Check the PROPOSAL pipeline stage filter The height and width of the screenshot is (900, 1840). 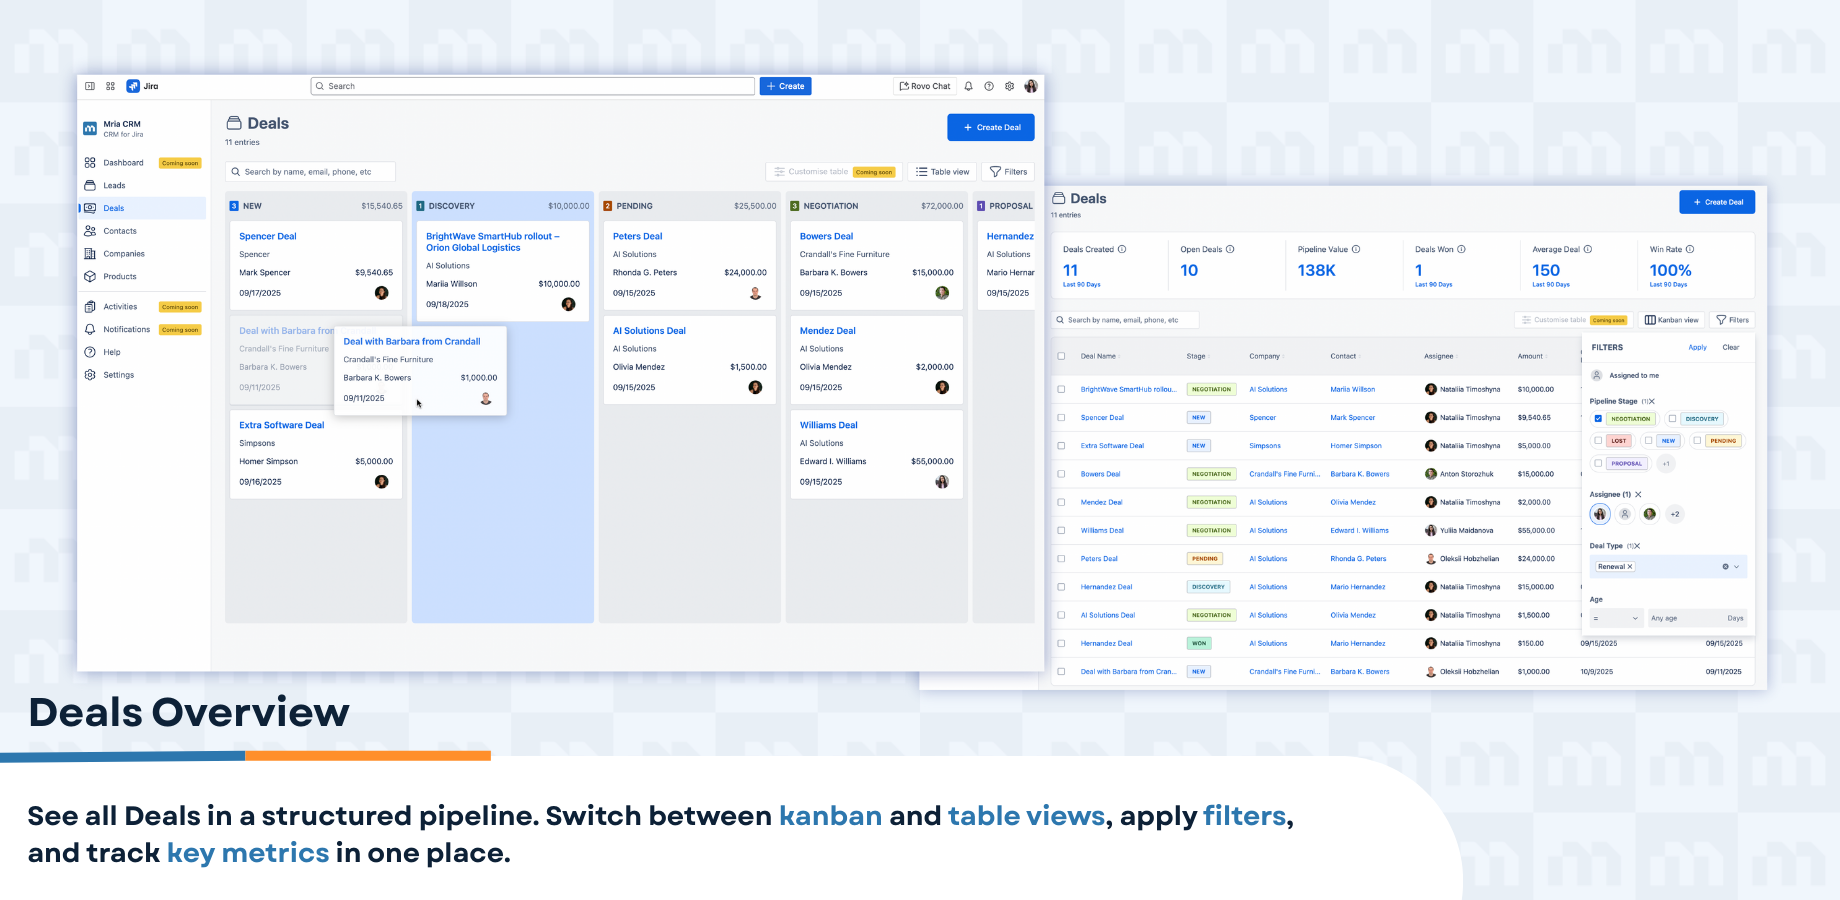click(1598, 464)
